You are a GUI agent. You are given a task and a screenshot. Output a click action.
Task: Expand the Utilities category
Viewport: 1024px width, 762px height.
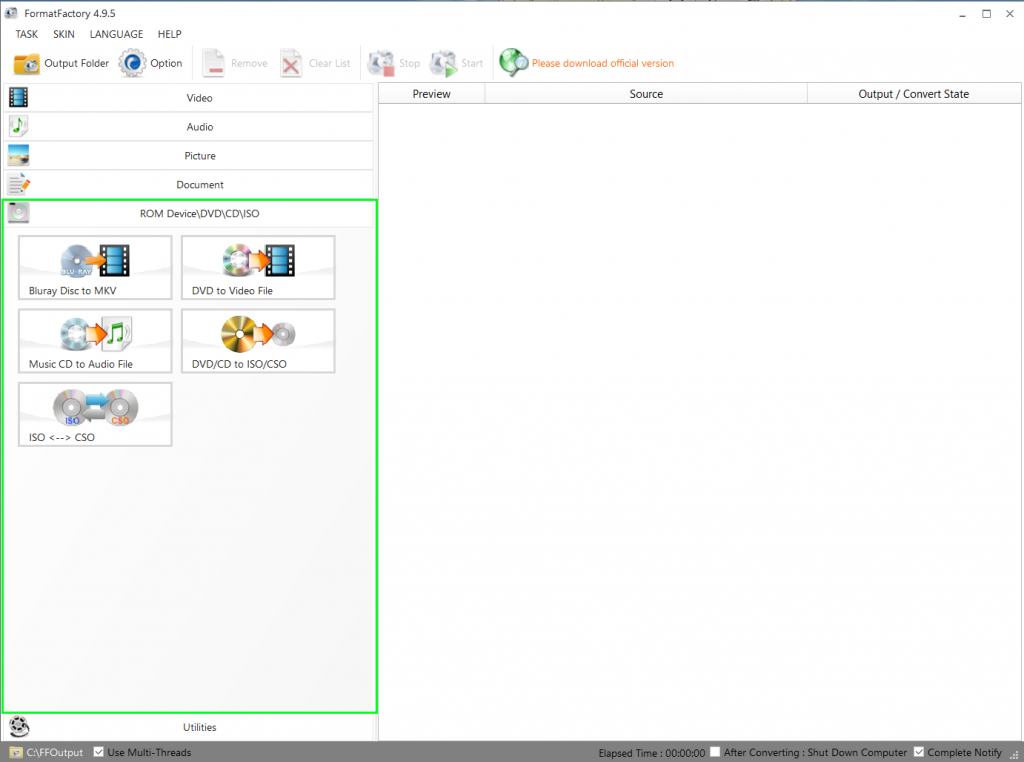[189, 727]
